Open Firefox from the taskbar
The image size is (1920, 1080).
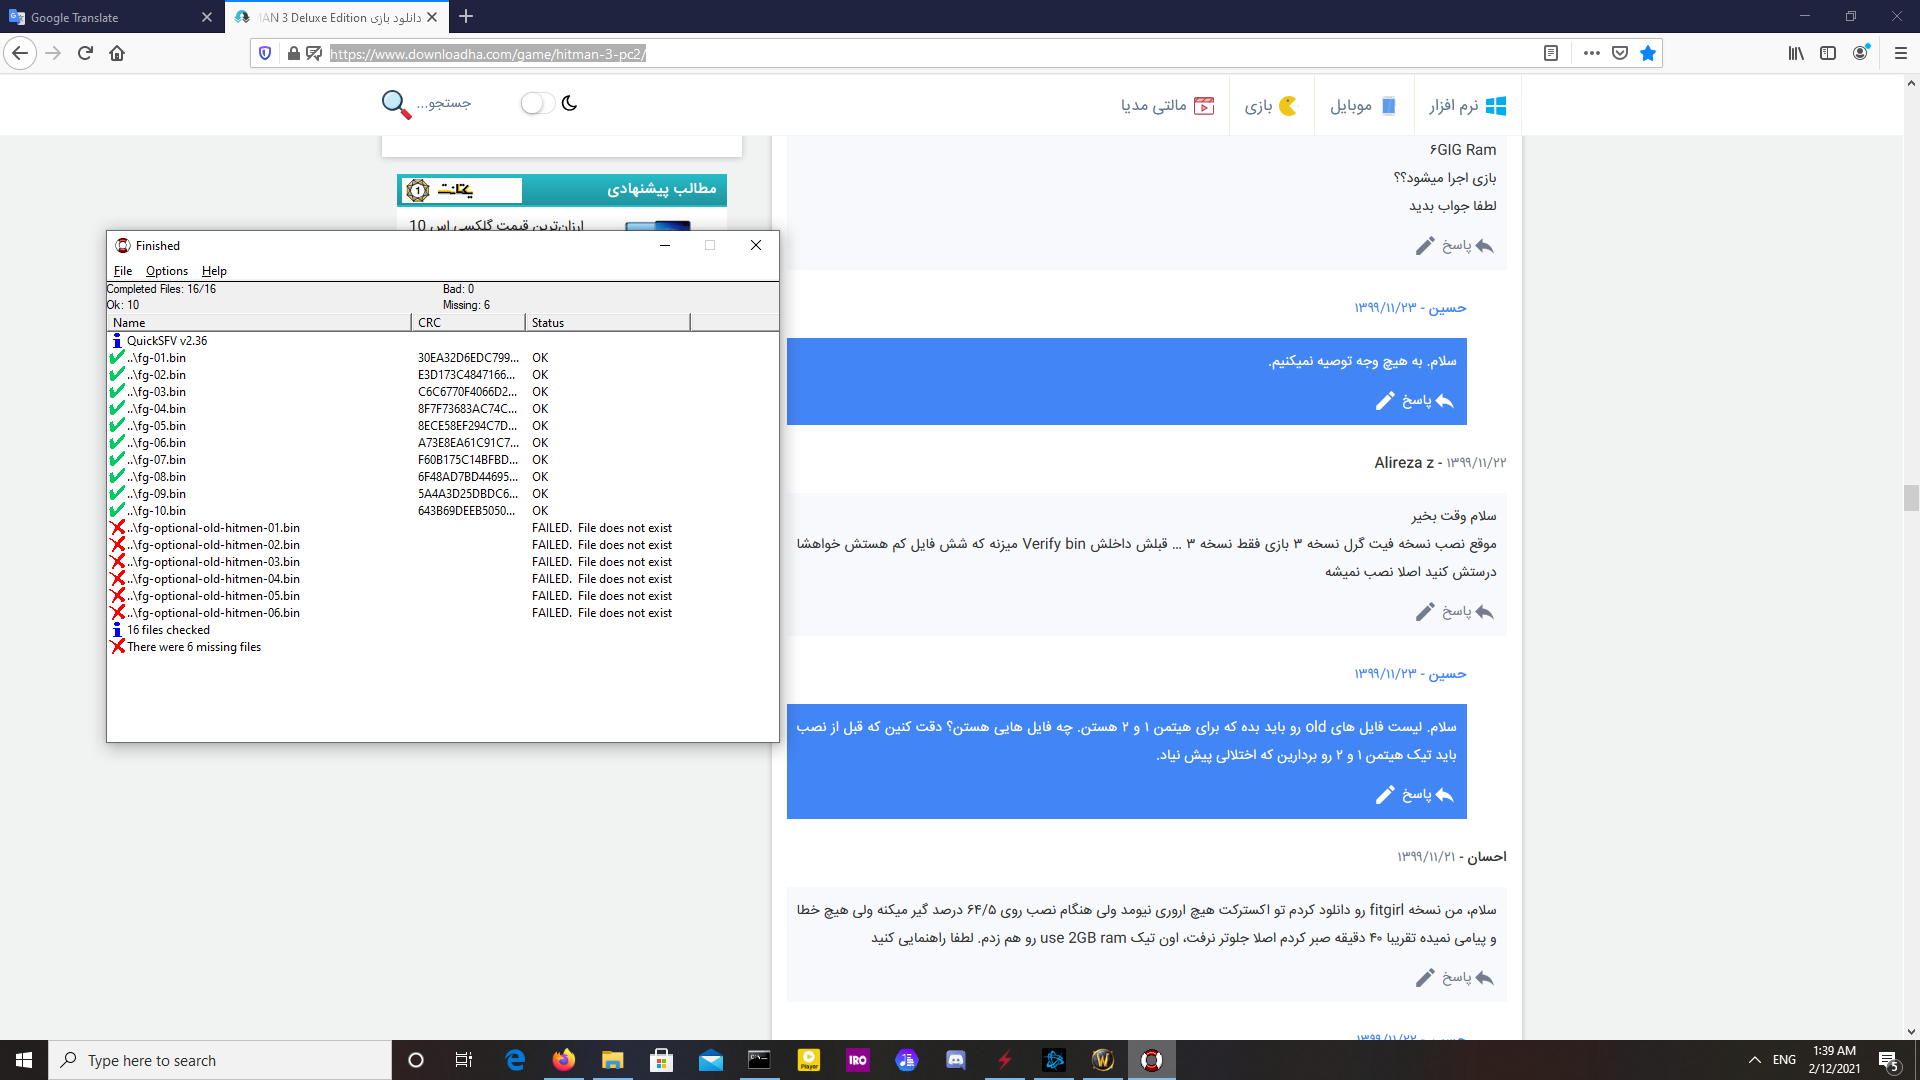[564, 1060]
